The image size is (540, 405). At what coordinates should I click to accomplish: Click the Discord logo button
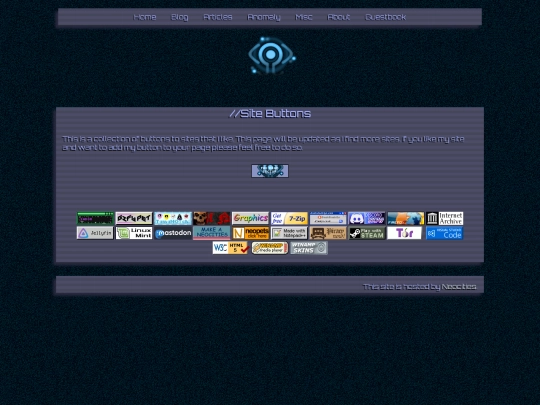click(x=367, y=218)
